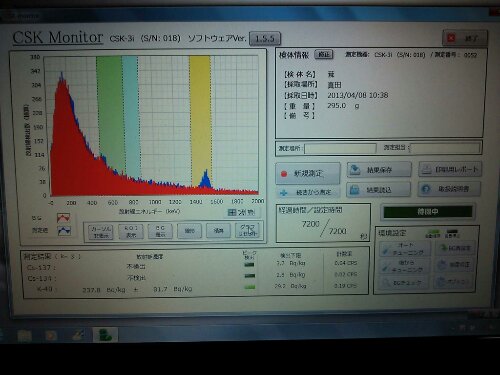
Task: Start Auto Tuning (オートチューニング)
Action: tap(405, 249)
